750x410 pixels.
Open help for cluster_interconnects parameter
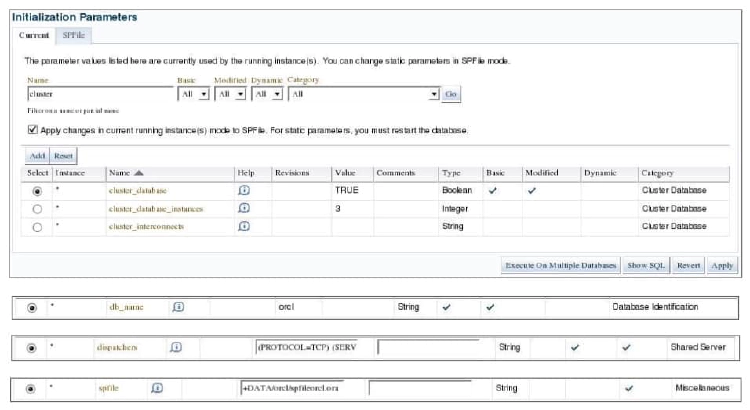[x=244, y=226]
